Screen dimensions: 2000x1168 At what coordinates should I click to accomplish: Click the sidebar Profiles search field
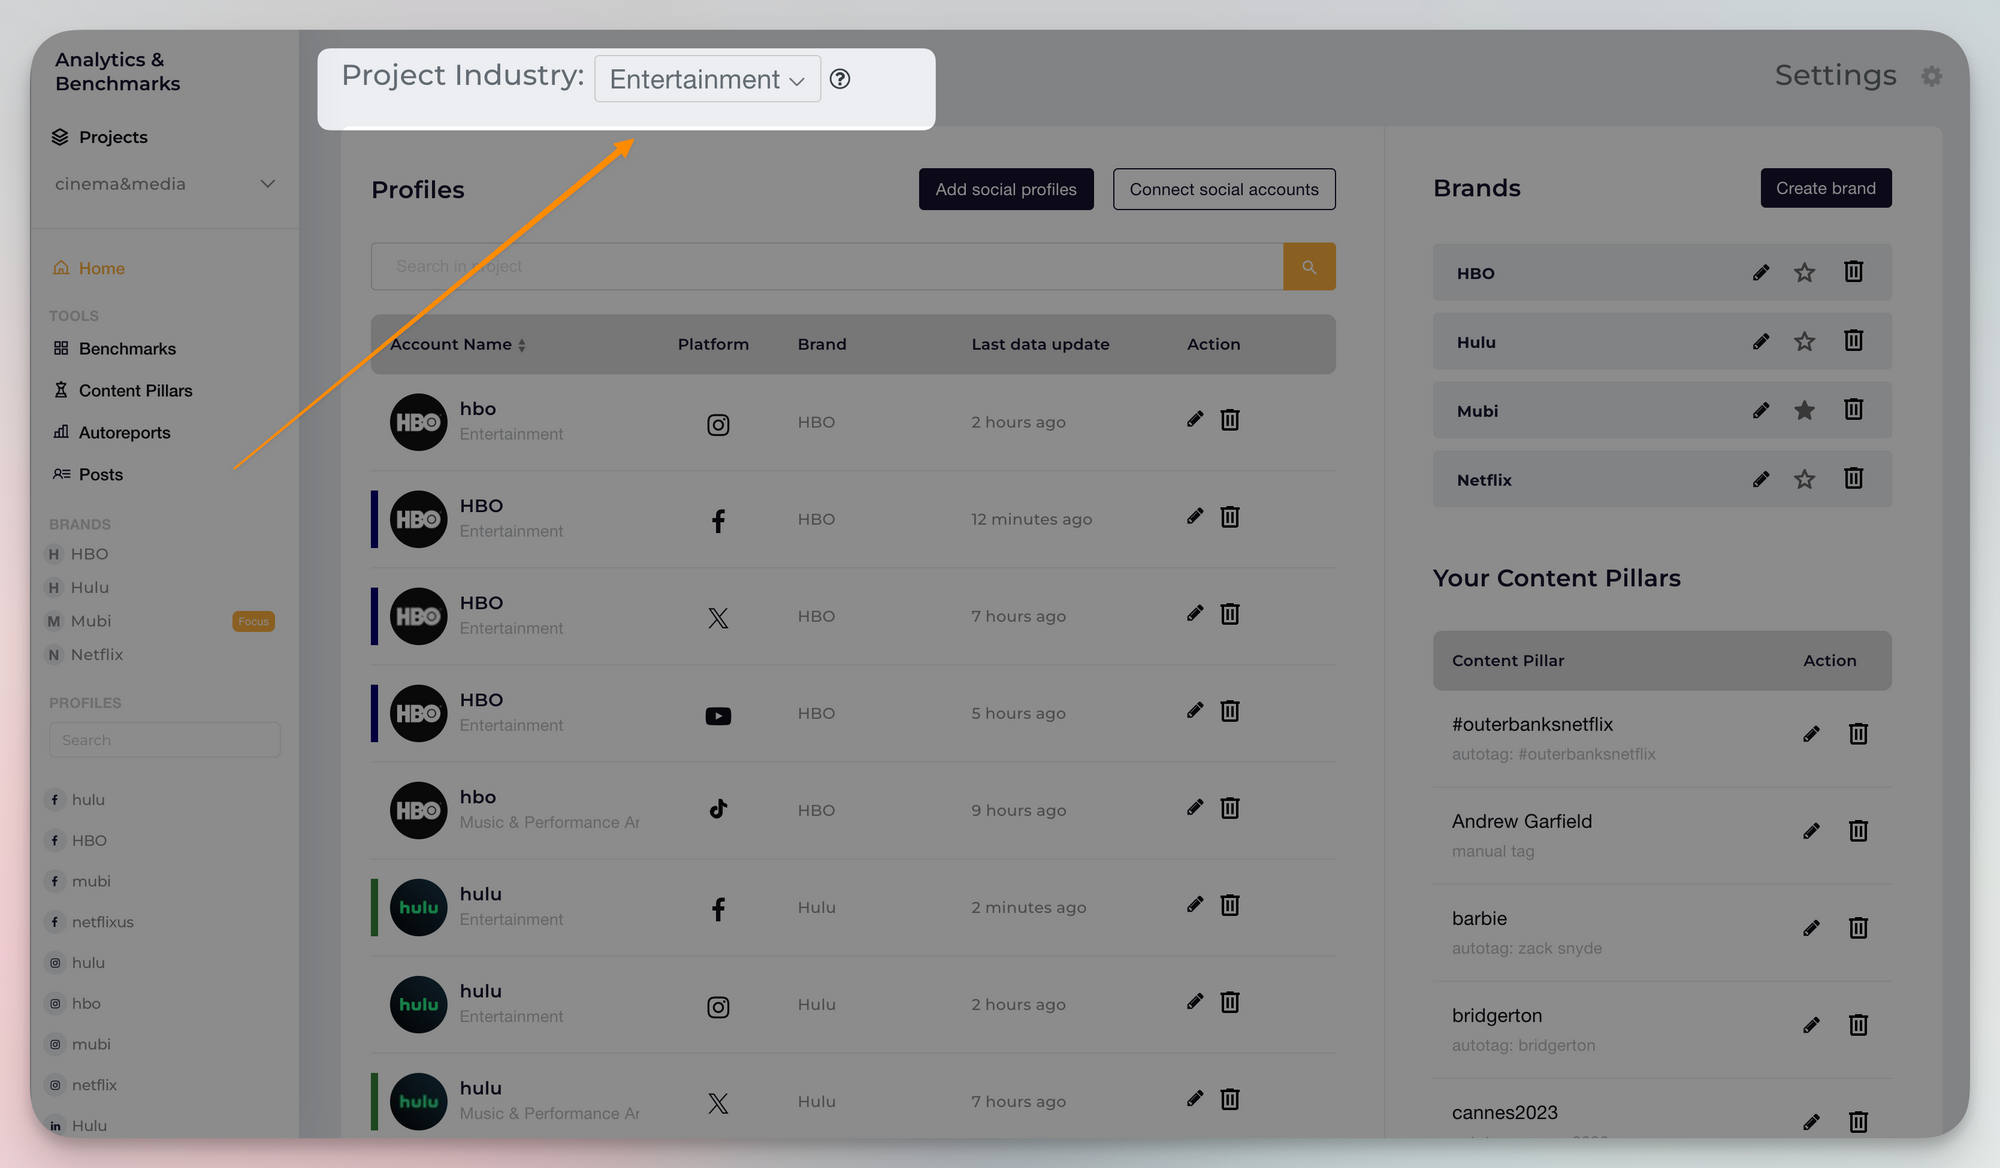165,740
